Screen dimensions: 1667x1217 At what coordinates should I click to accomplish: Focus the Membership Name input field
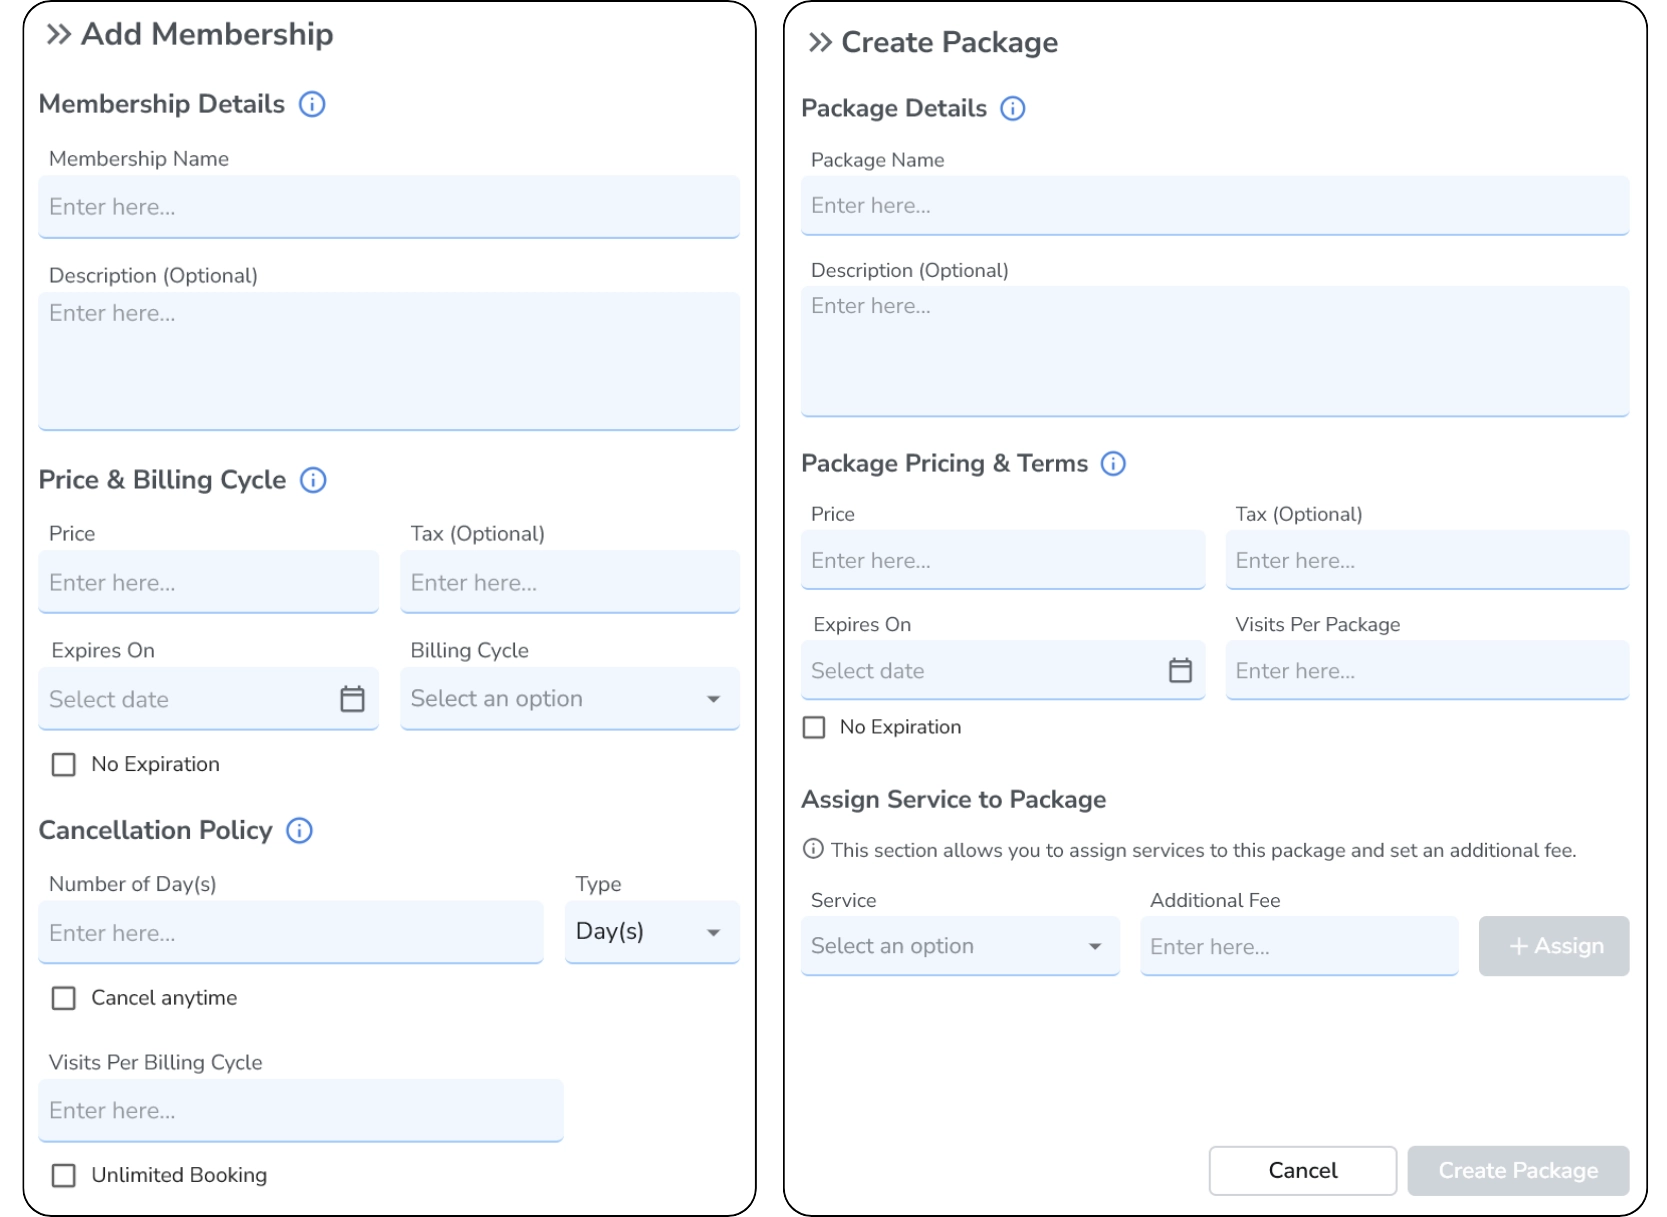tap(388, 207)
